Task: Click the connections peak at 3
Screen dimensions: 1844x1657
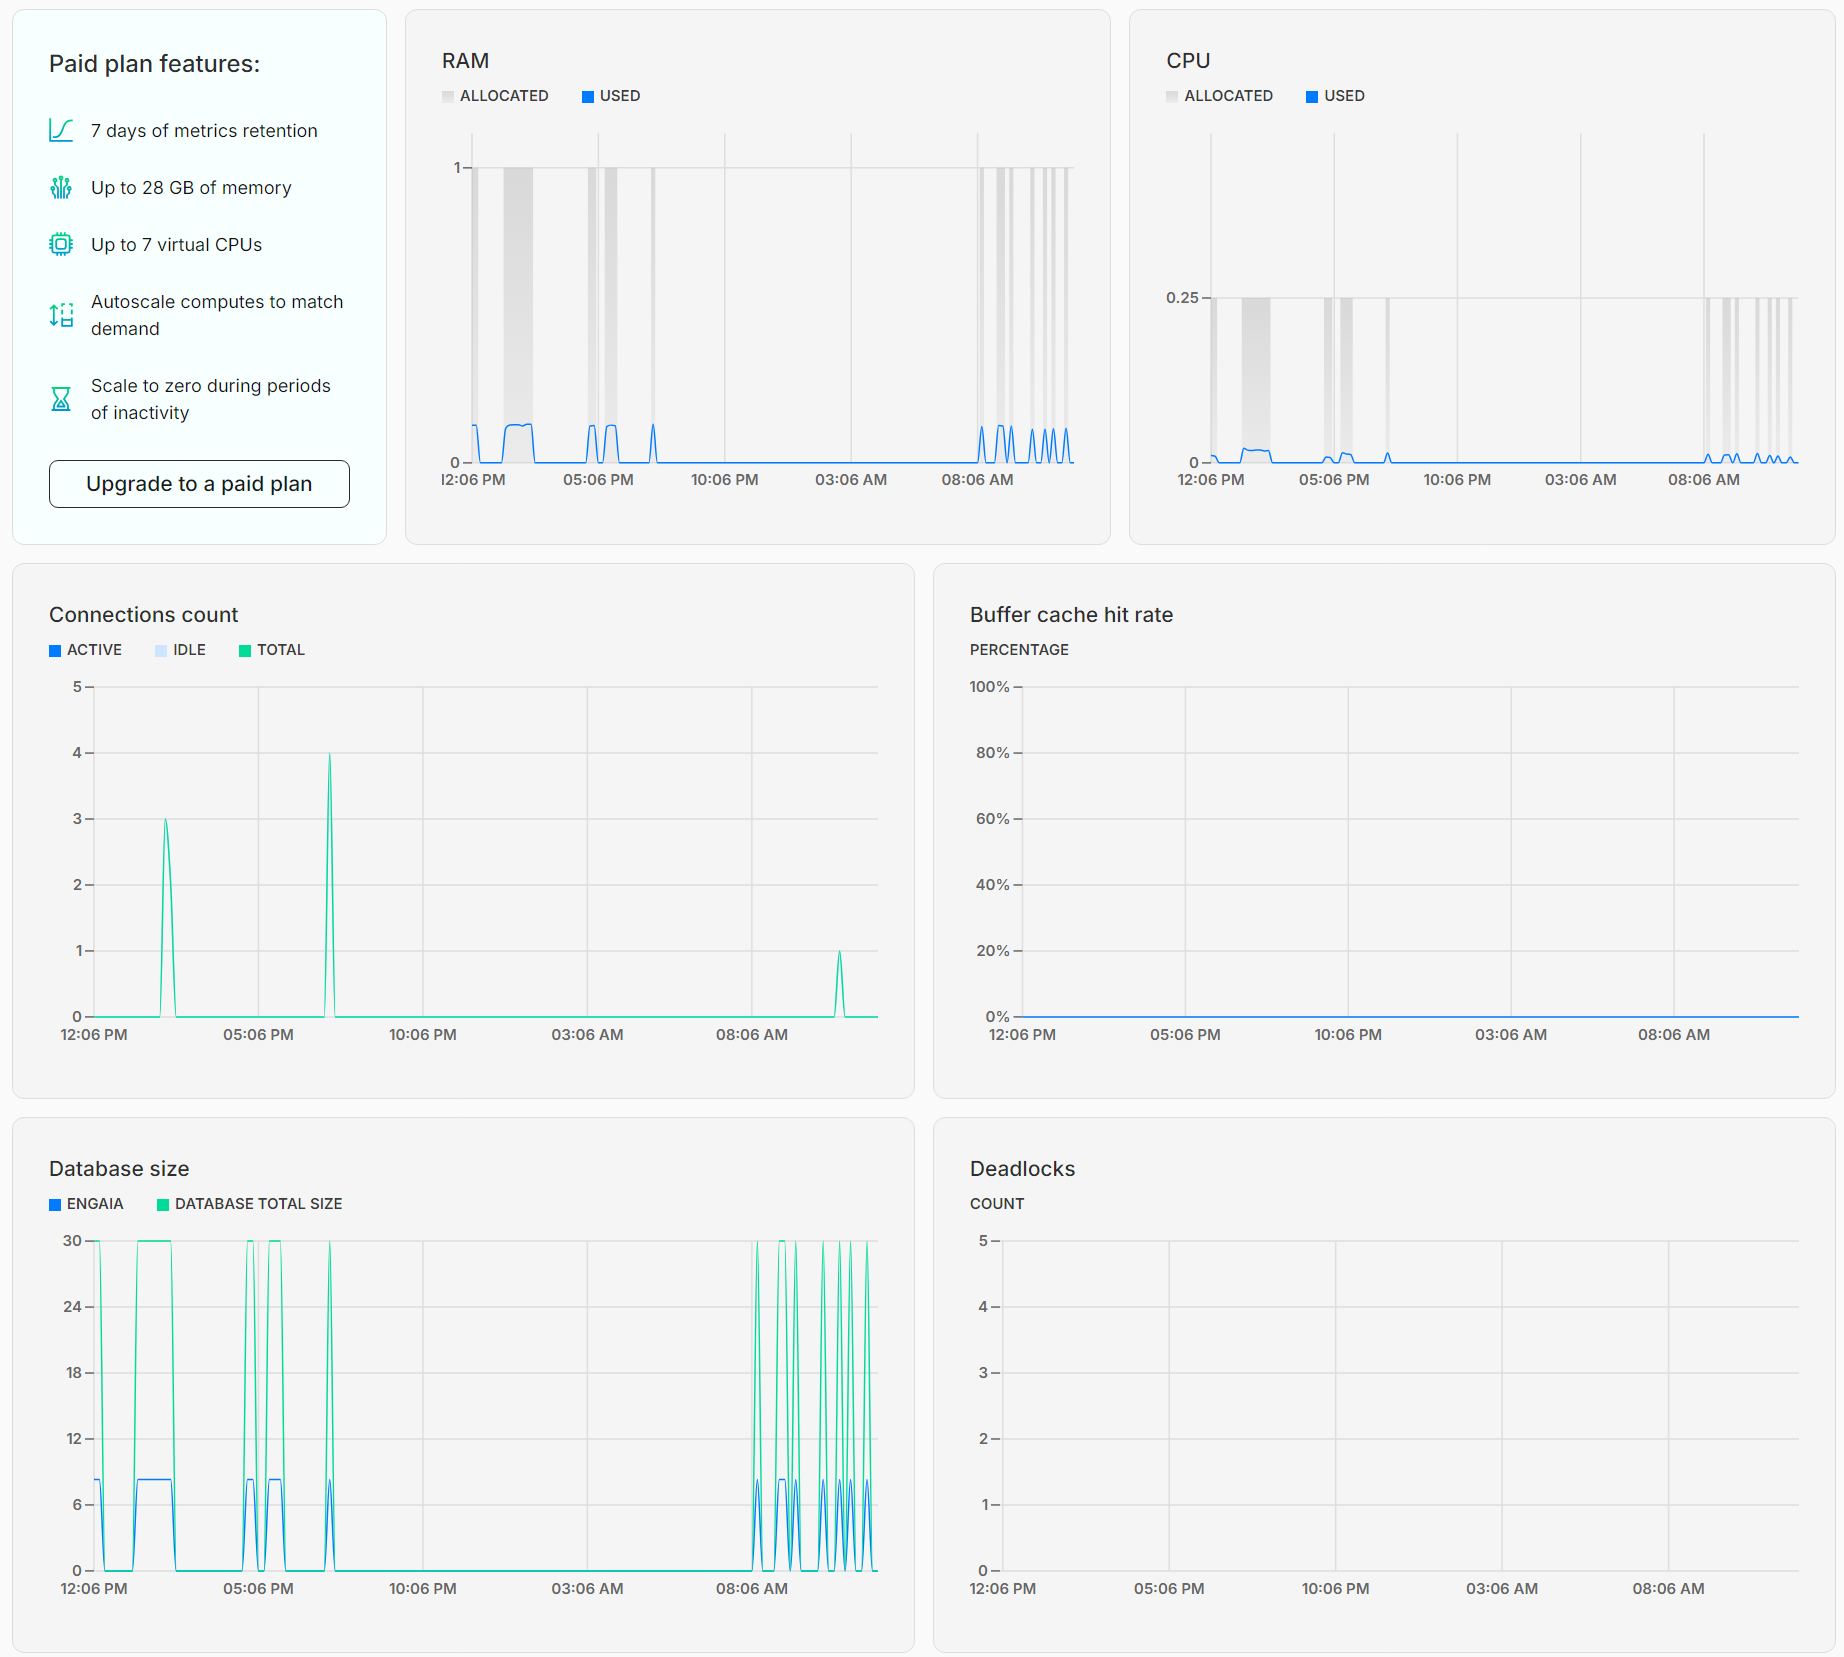Action: point(165,821)
